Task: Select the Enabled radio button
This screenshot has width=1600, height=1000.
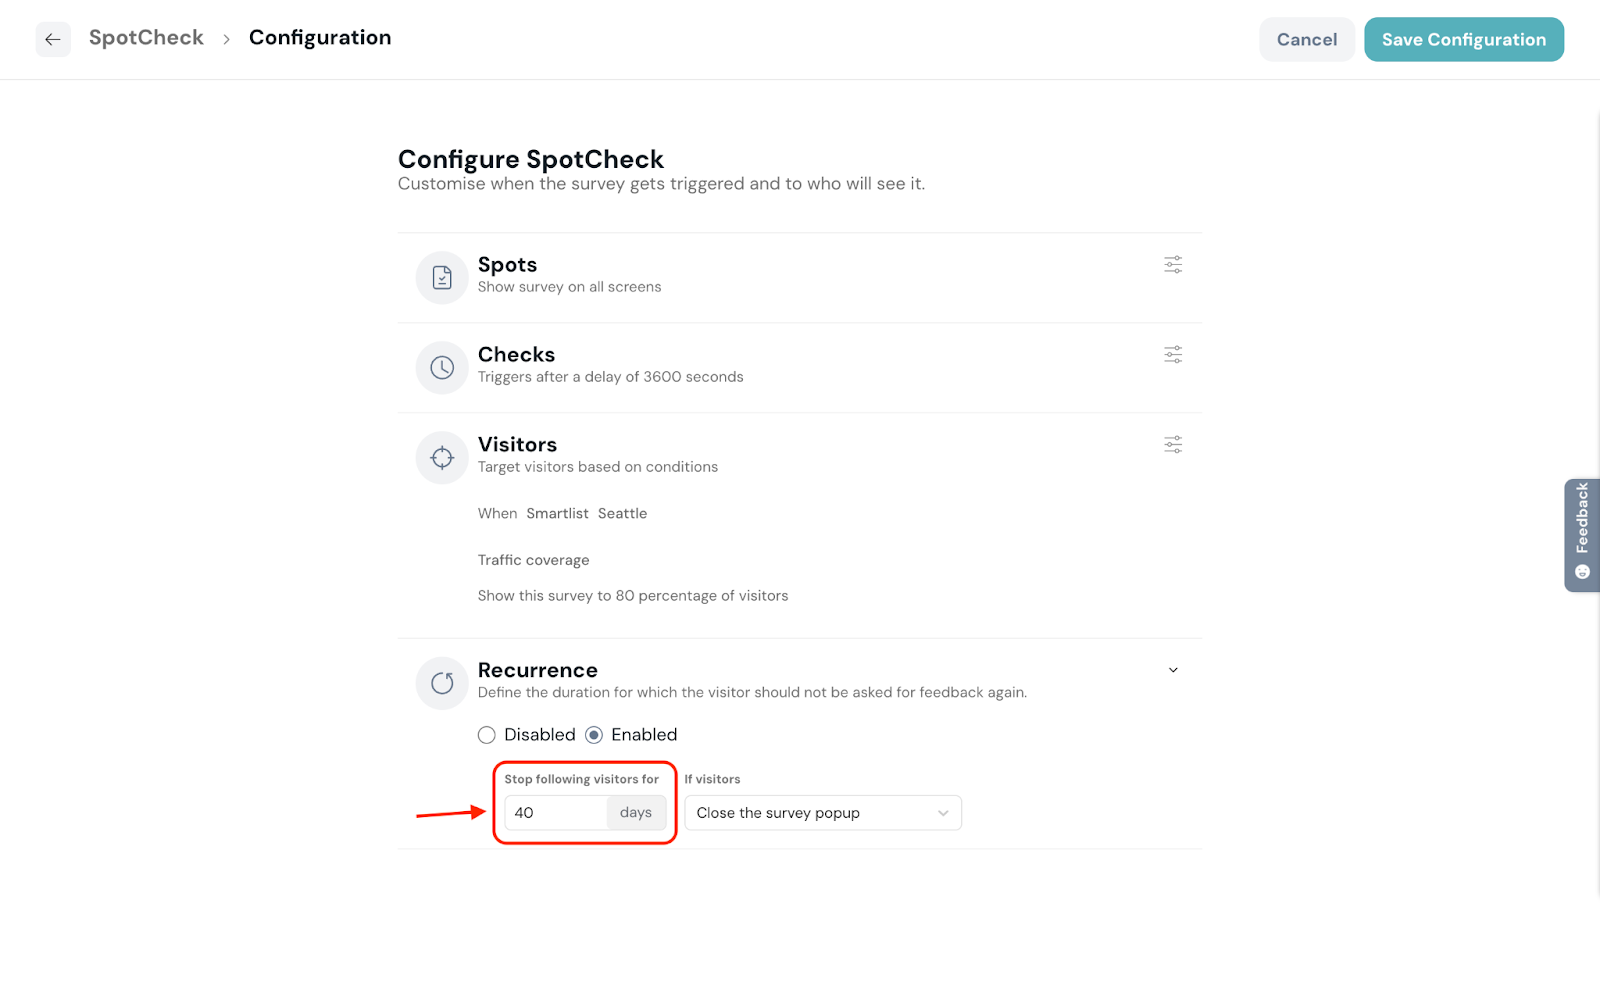Action: pyautogui.click(x=594, y=735)
